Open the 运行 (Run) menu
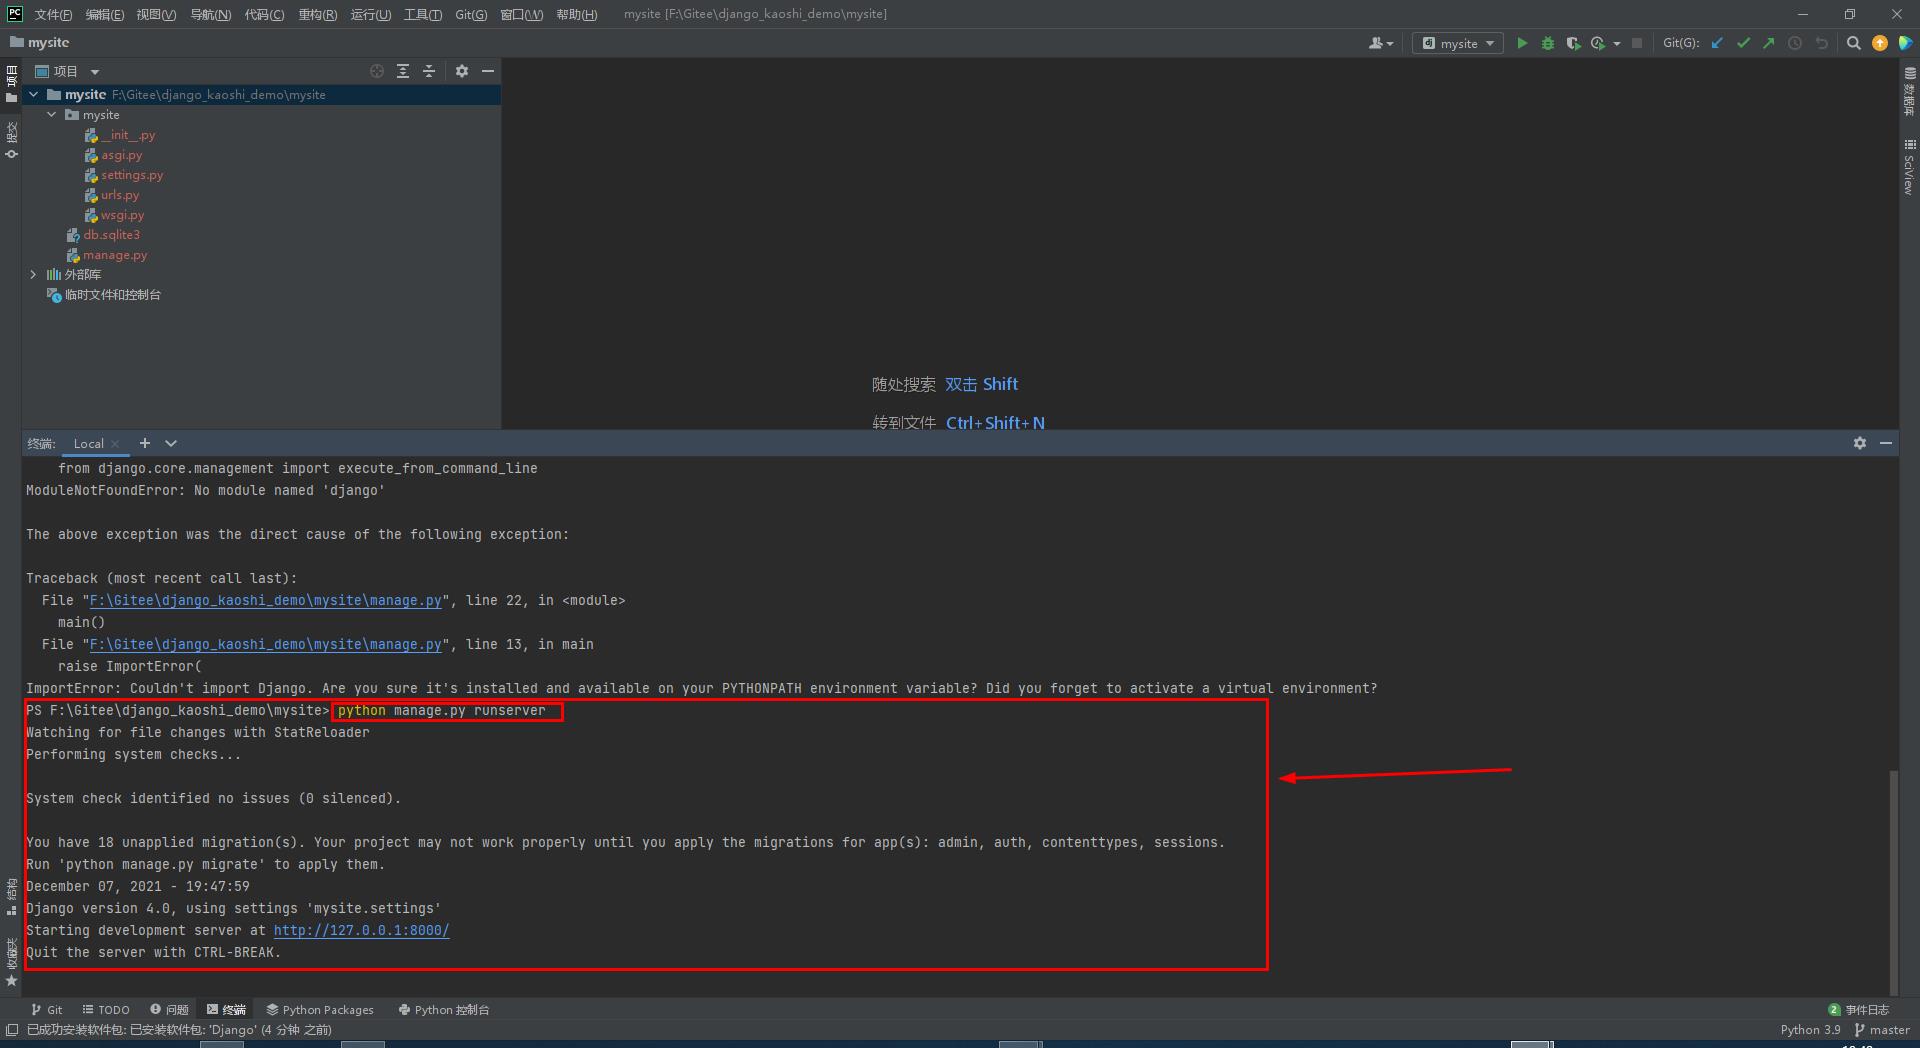The image size is (1920, 1048). [x=371, y=14]
